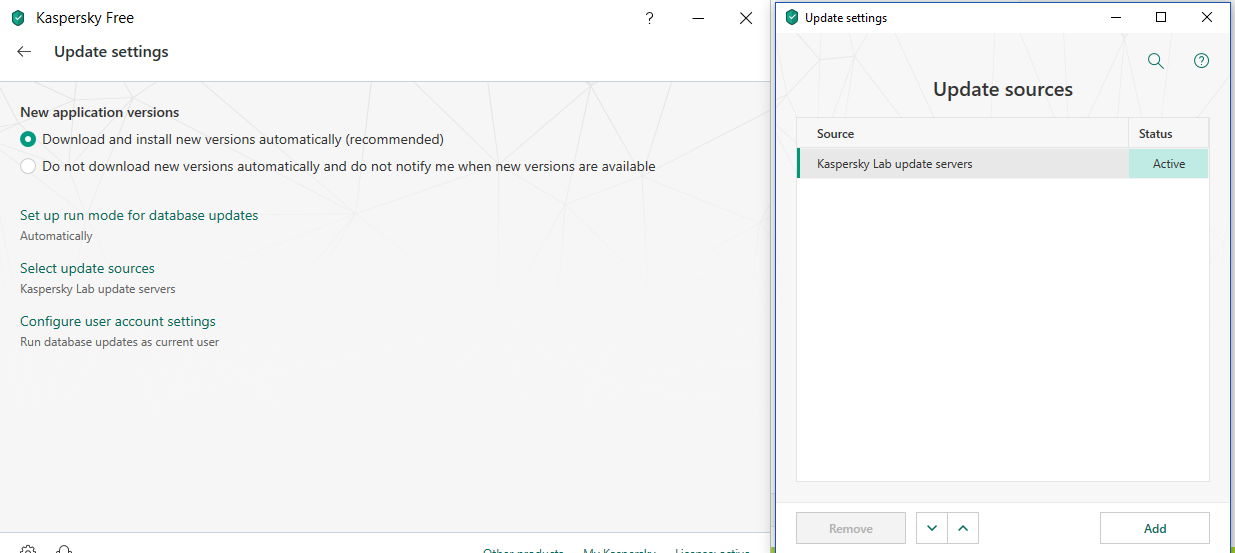Go back with the arrow beside Update settings
The height and width of the screenshot is (553, 1235).
pos(24,52)
